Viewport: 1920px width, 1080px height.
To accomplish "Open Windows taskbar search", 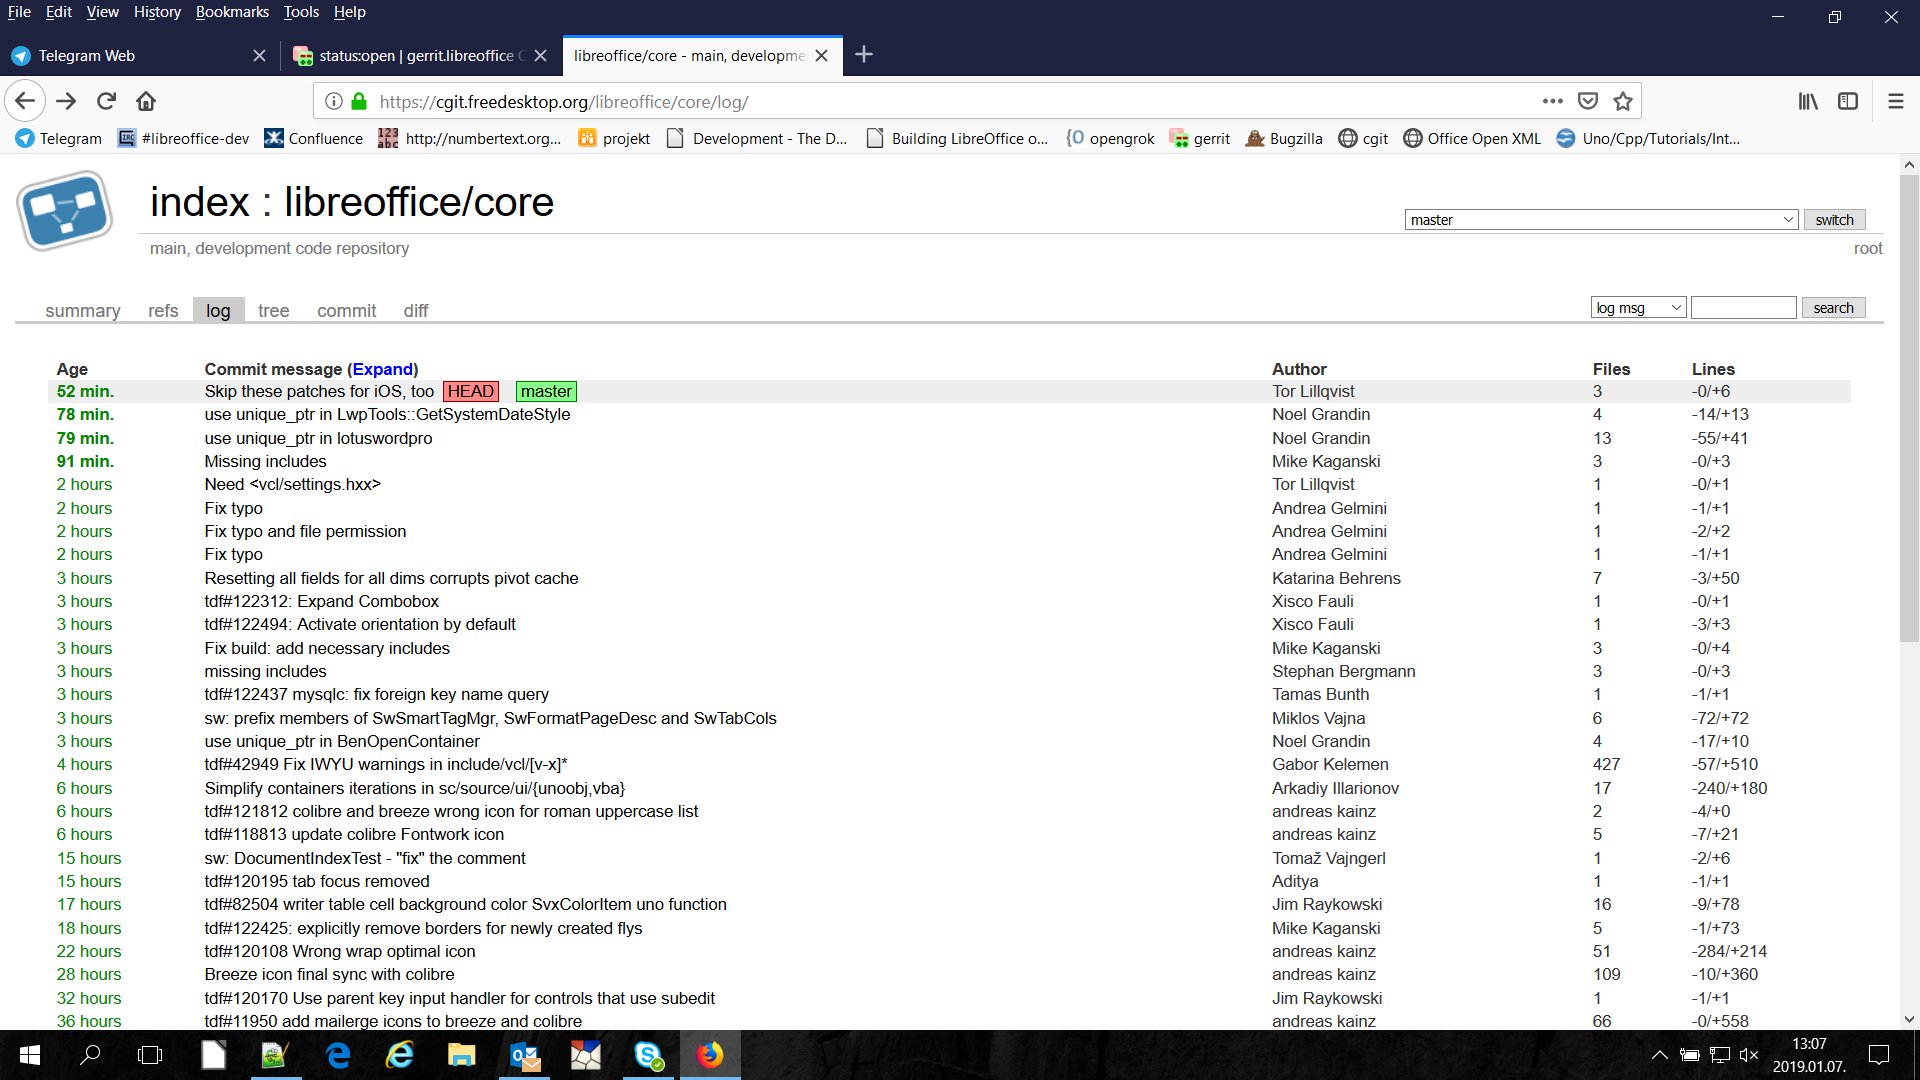I will pyautogui.click(x=90, y=1055).
